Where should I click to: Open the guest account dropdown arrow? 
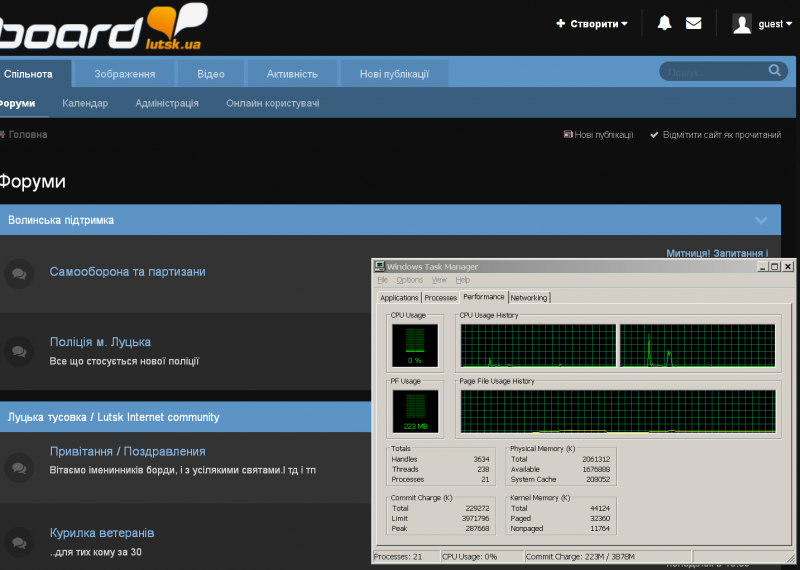point(789,24)
